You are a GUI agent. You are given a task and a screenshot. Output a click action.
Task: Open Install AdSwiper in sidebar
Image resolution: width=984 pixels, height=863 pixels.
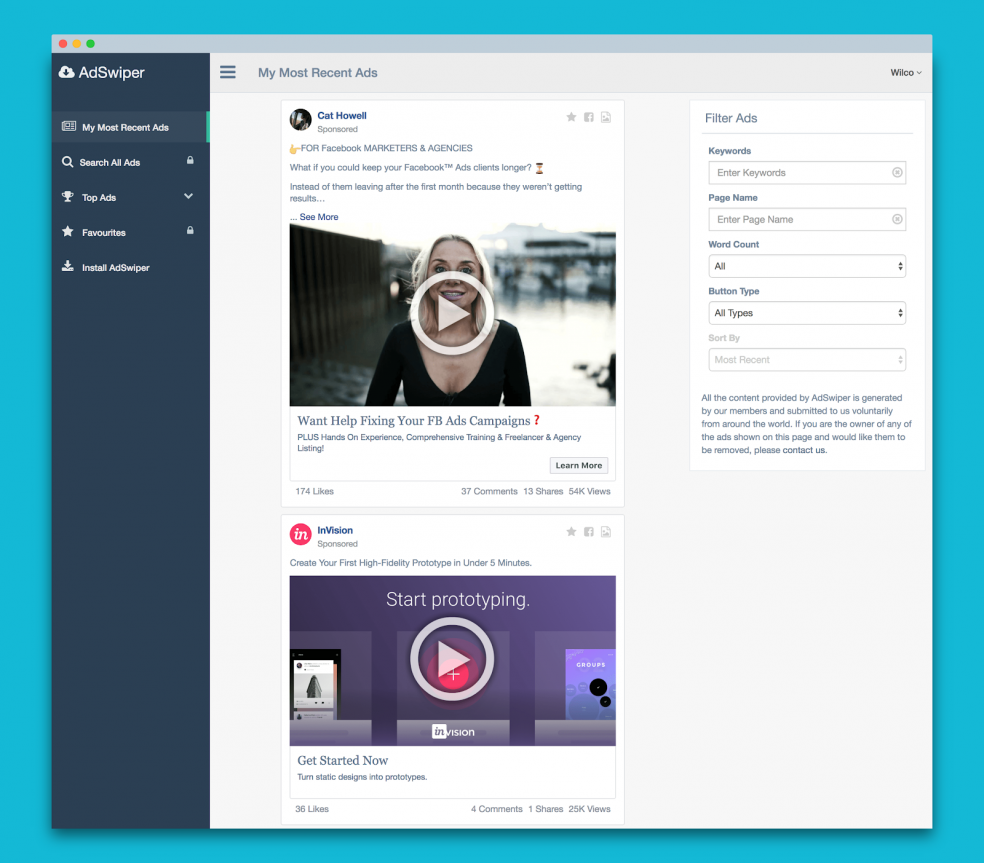click(x=115, y=268)
